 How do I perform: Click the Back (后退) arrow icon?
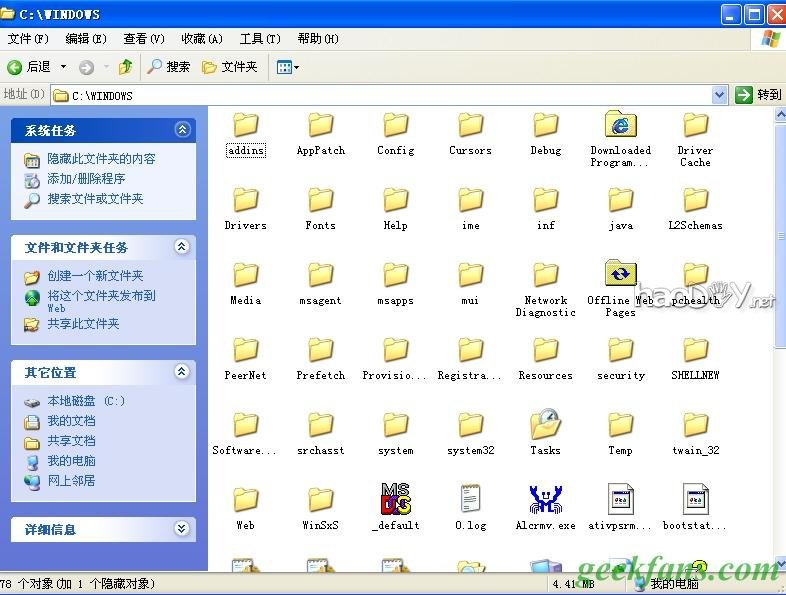(15, 67)
